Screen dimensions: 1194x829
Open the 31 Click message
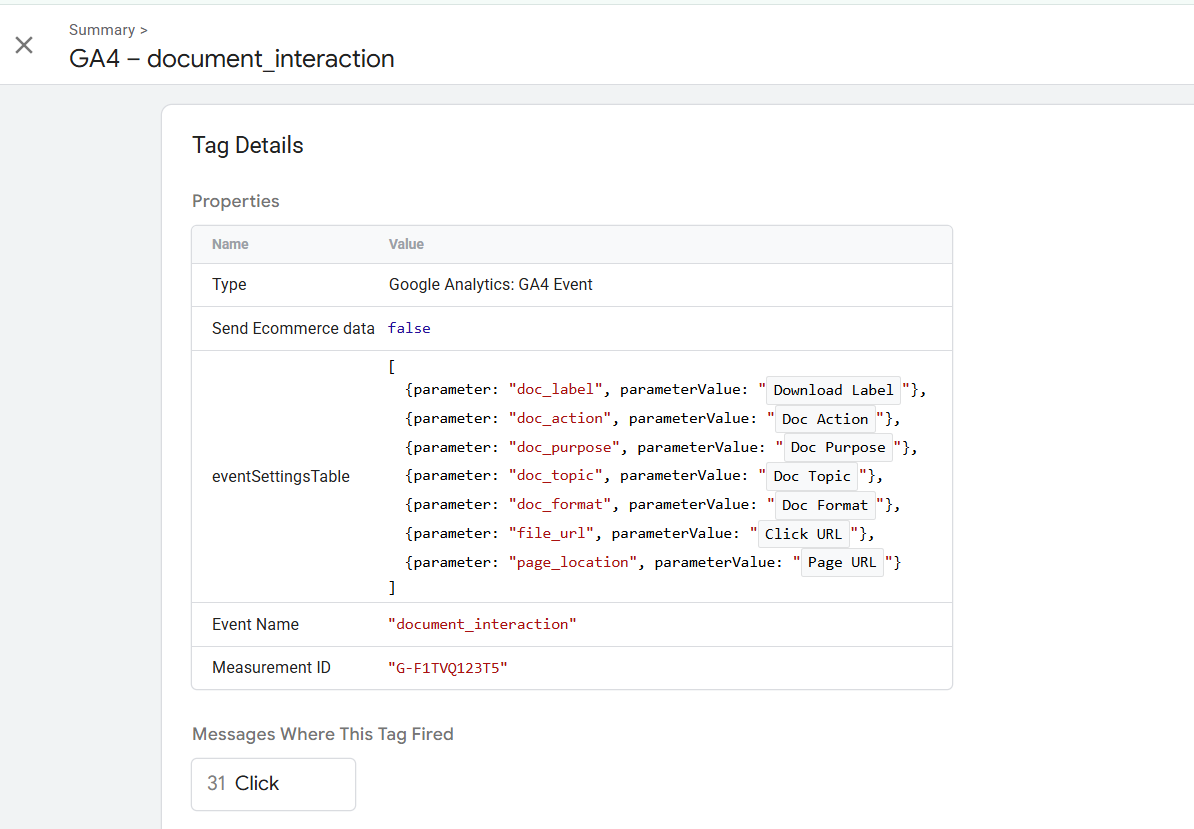(x=273, y=784)
